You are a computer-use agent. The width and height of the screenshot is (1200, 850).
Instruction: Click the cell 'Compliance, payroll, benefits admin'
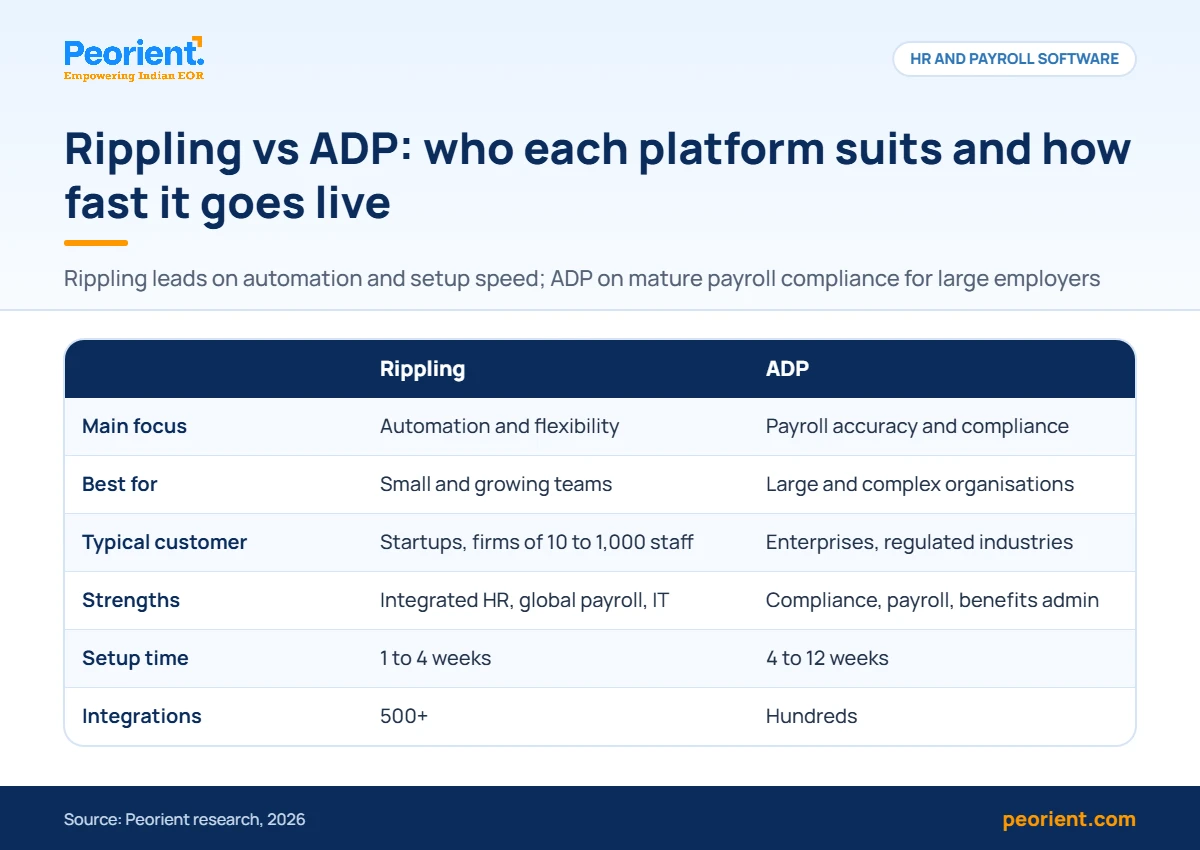932,600
